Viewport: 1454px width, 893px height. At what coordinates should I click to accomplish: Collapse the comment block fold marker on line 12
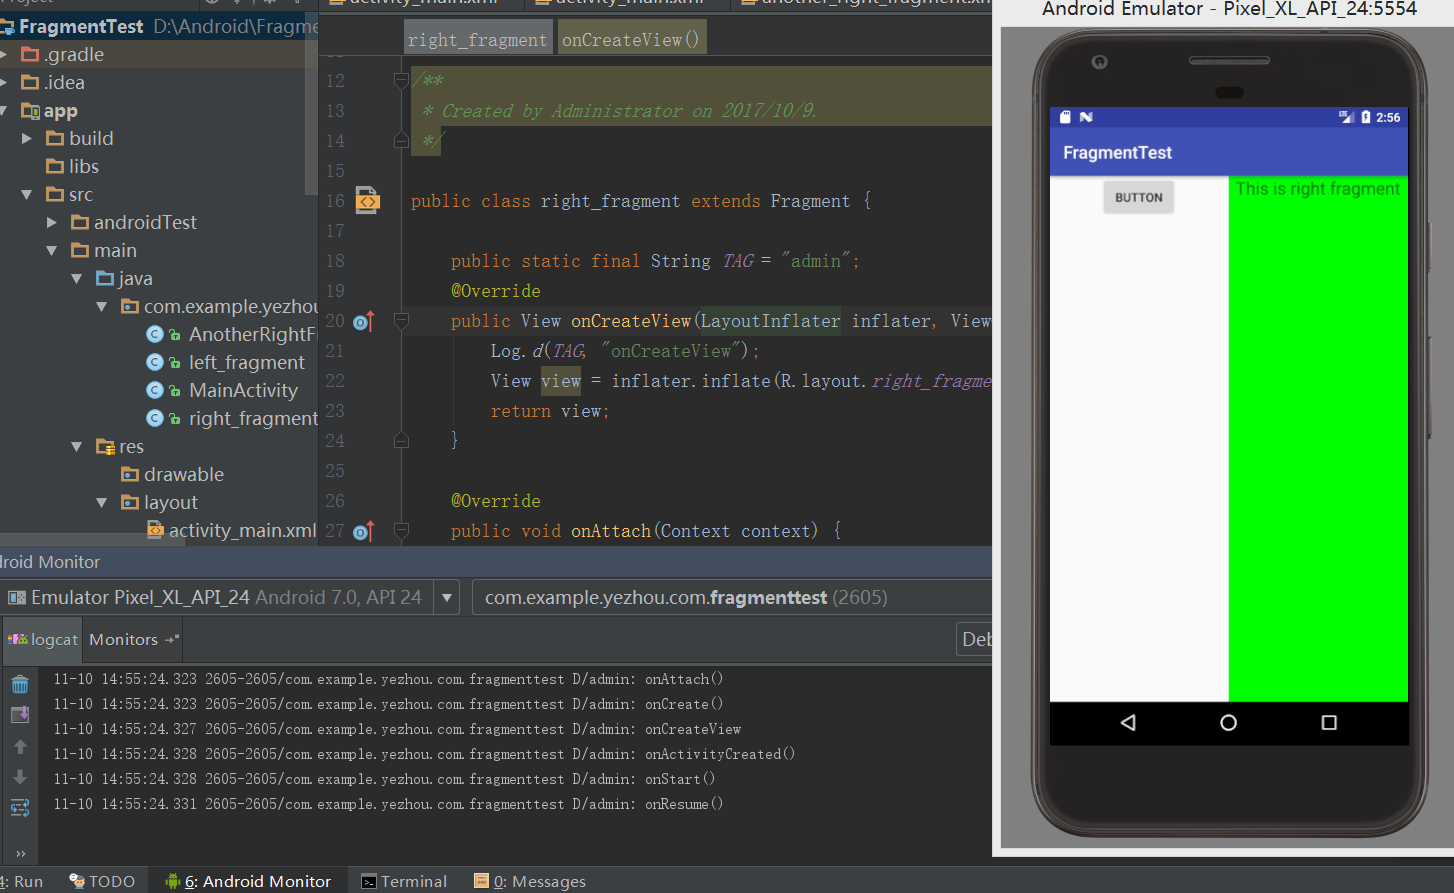click(x=401, y=81)
